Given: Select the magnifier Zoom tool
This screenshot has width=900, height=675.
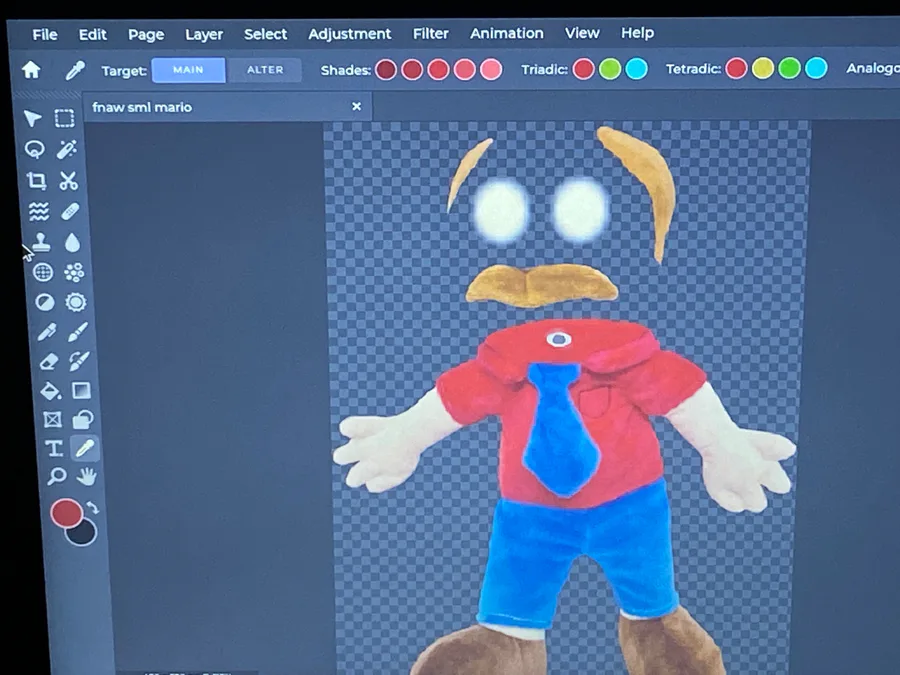Looking at the screenshot, I should [56, 476].
